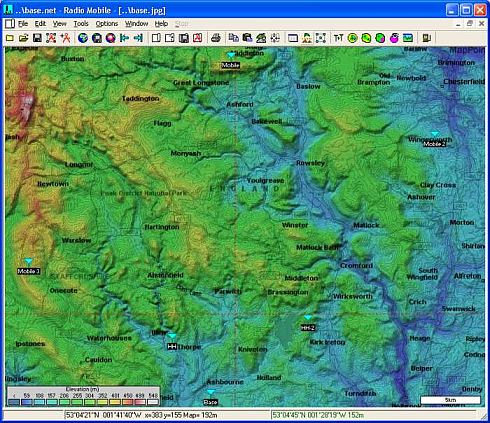Open the save picture disk icon
The height and width of the screenshot is (423, 490).
click(184, 38)
